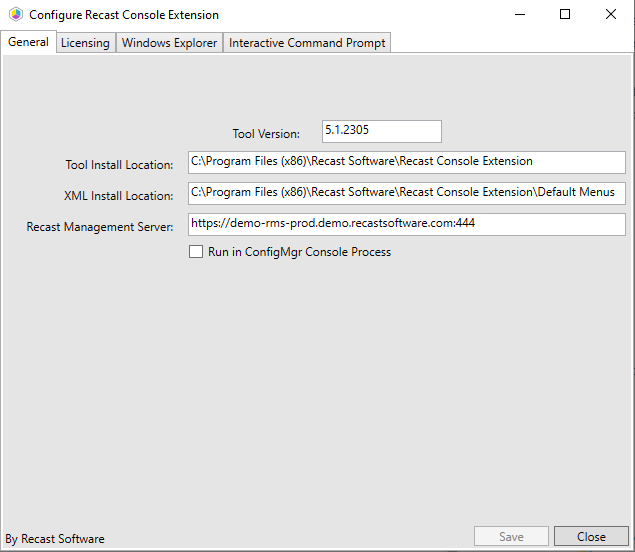This screenshot has width=635, height=552.
Task: Click the 'Tool Install Location:' label
Action: pyautogui.click(x=119, y=165)
